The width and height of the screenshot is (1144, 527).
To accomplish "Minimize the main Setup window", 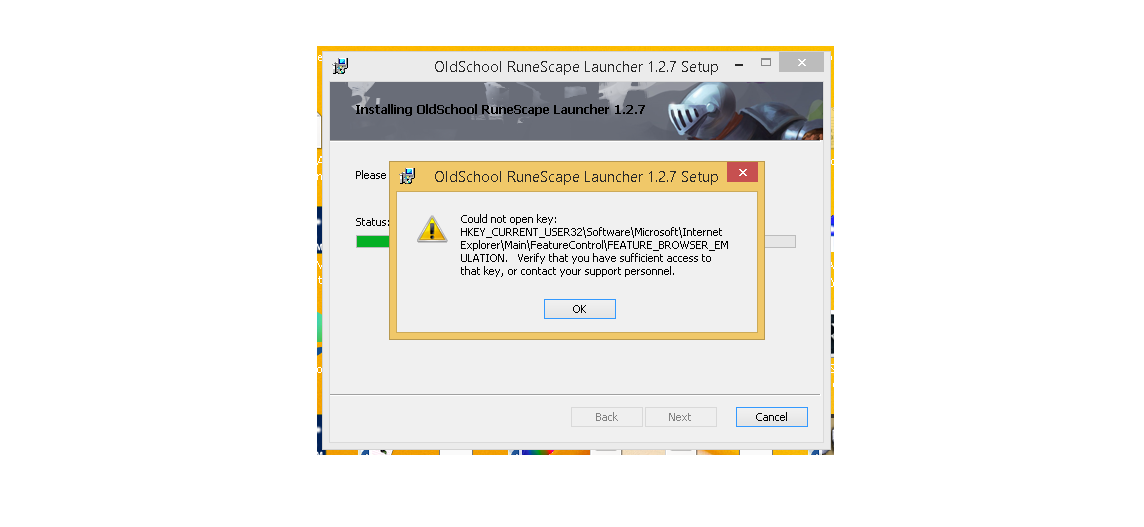I will [x=739, y=64].
